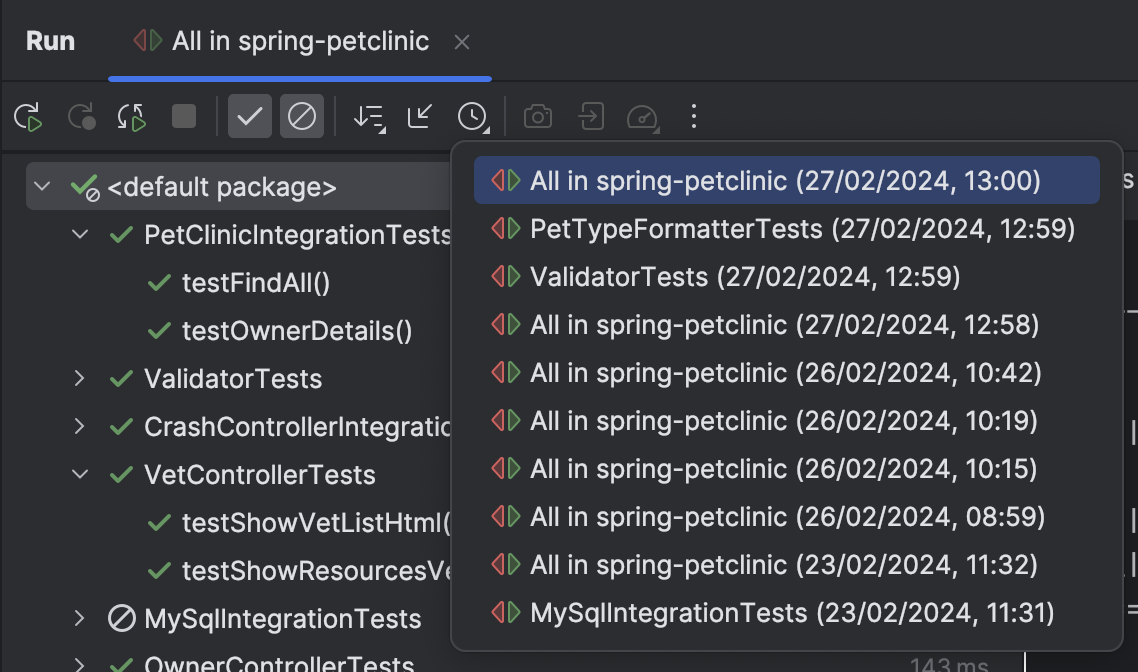Toggle auto-test rerun on changes

131,116
